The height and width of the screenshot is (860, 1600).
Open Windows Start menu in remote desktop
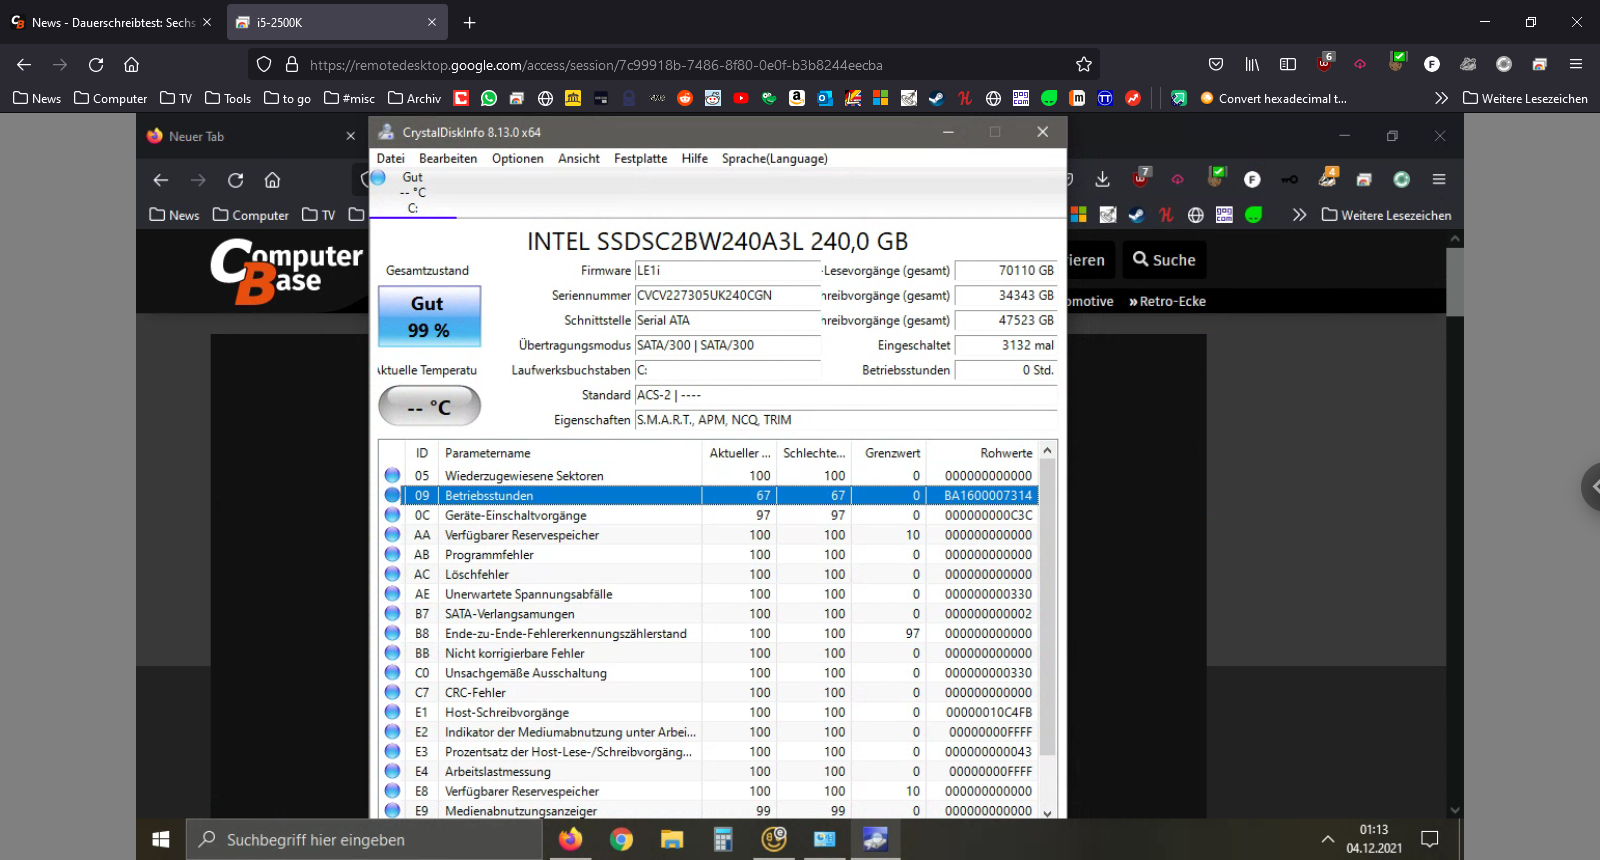click(x=161, y=839)
